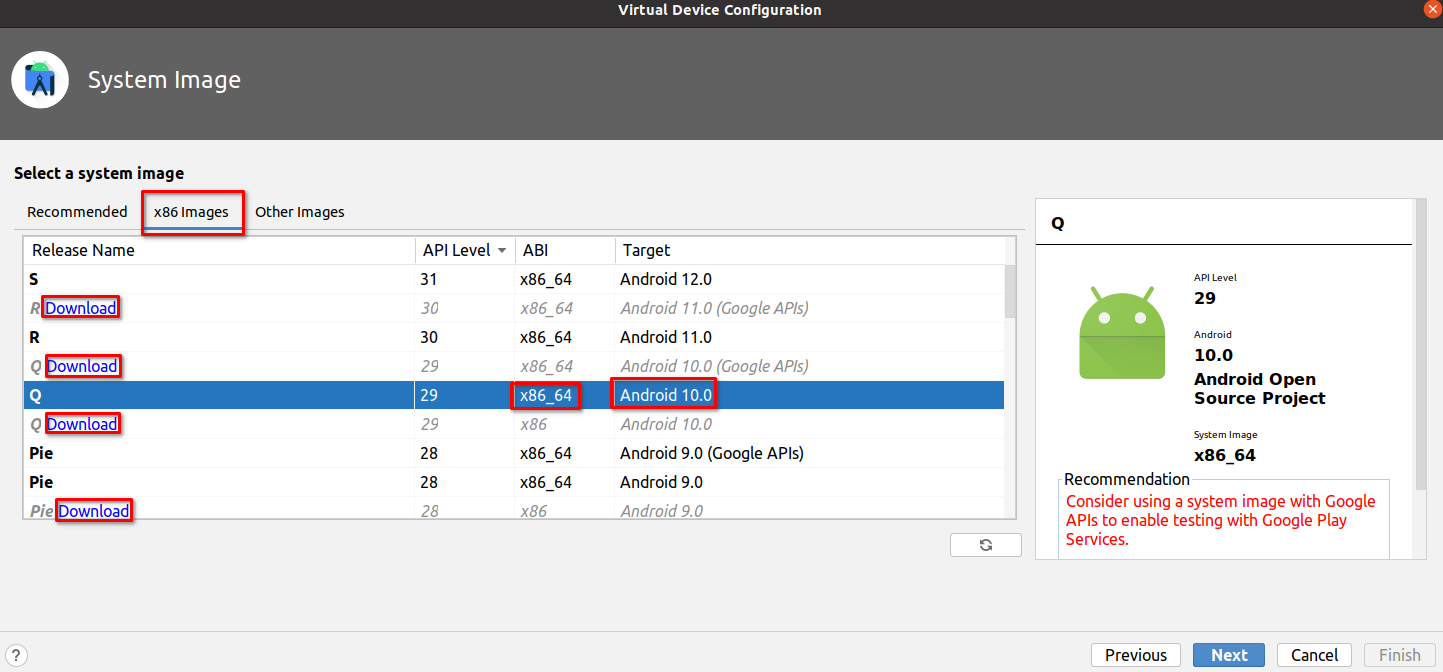Click the API level 31 cell
Image resolution: width=1443 pixels, height=672 pixels.
pyautogui.click(x=465, y=279)
